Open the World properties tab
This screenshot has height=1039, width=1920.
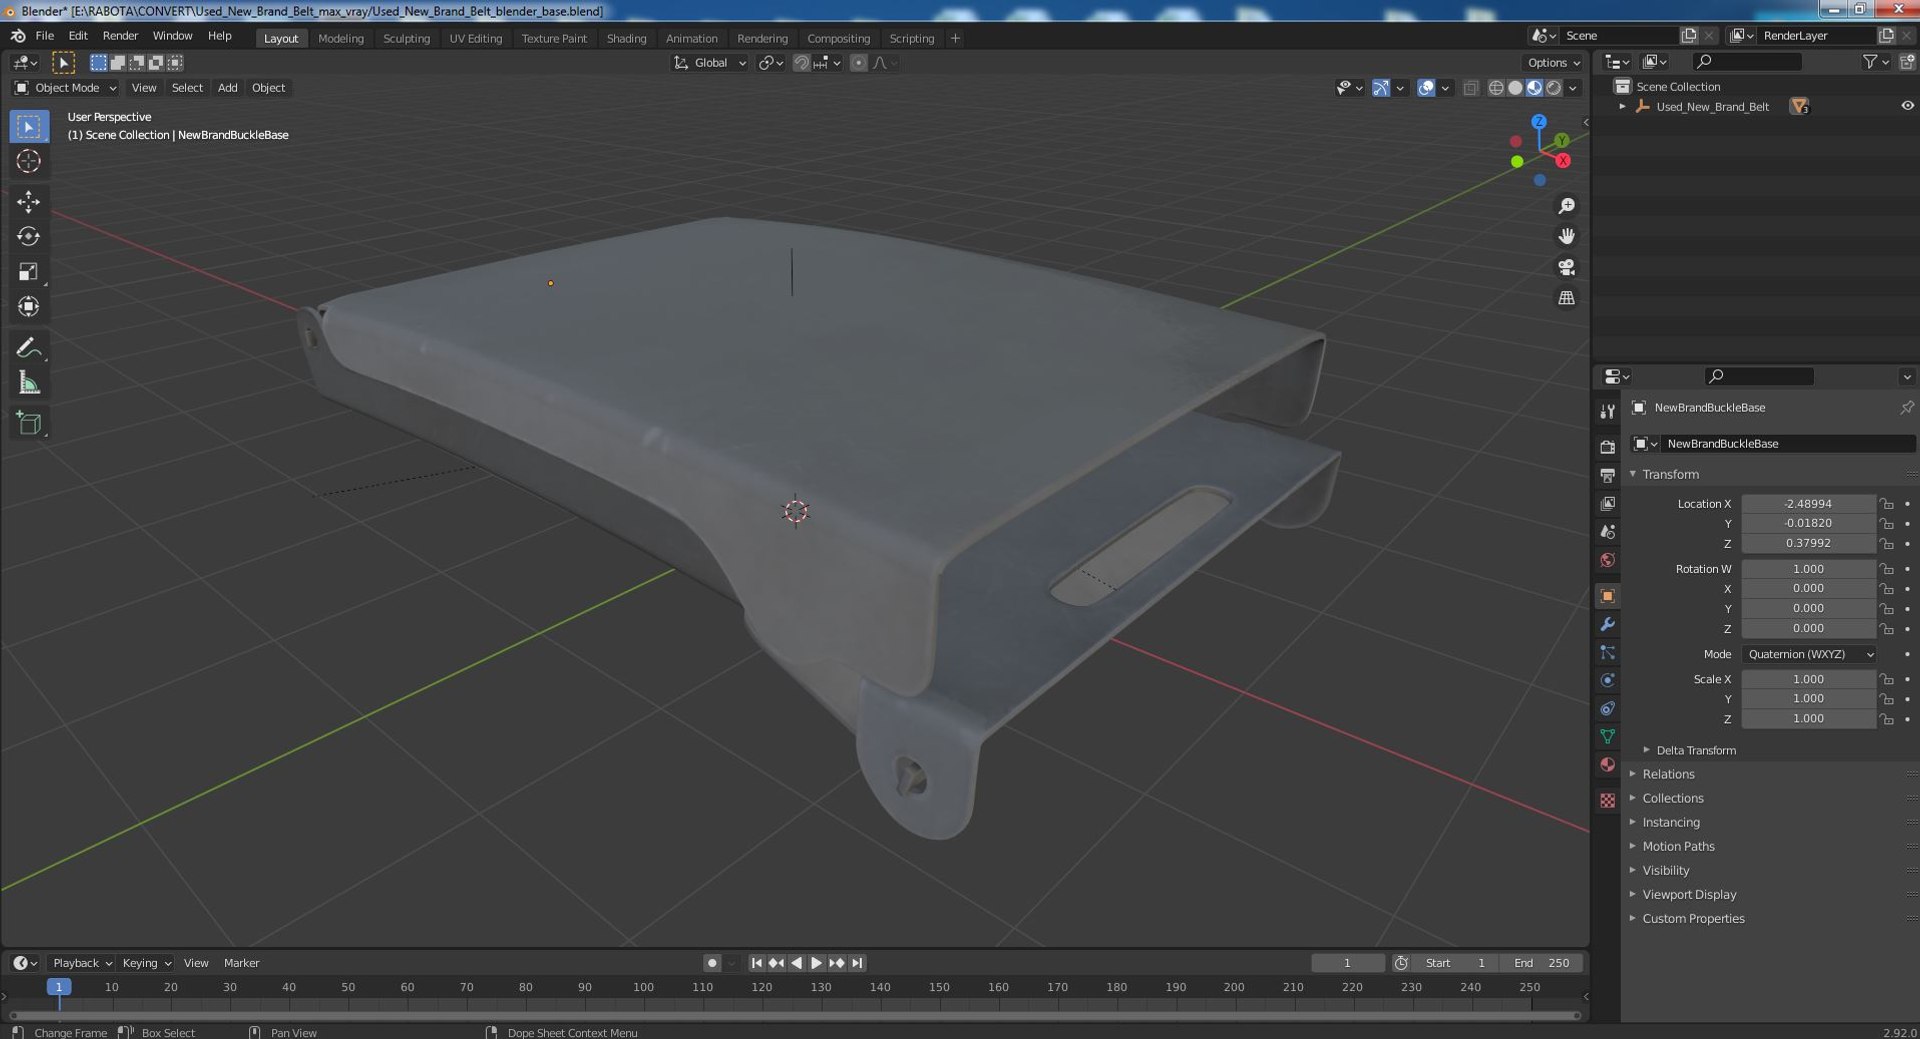[1607, 559]
